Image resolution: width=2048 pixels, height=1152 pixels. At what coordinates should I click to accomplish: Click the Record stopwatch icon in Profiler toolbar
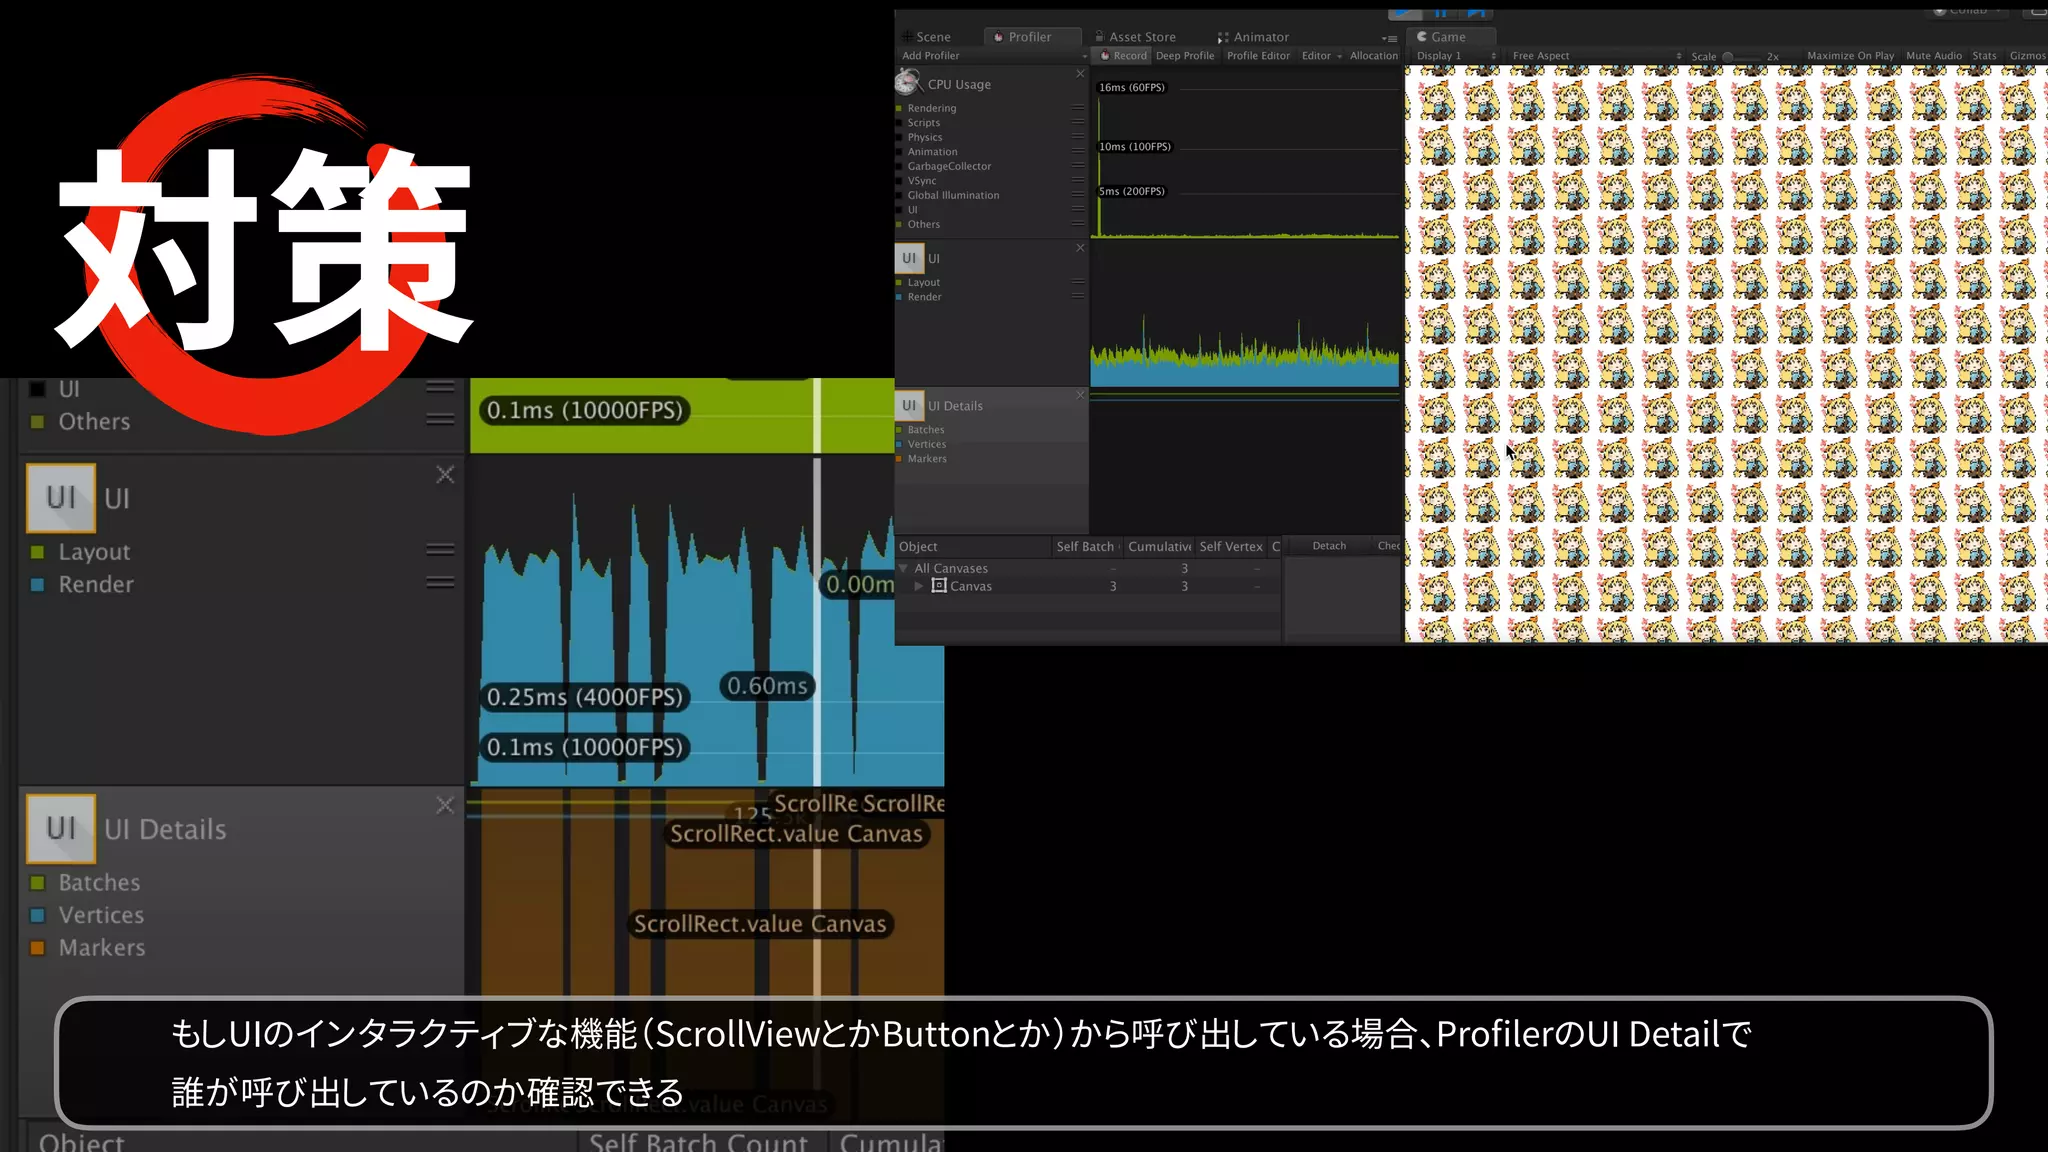[1105, 56]
